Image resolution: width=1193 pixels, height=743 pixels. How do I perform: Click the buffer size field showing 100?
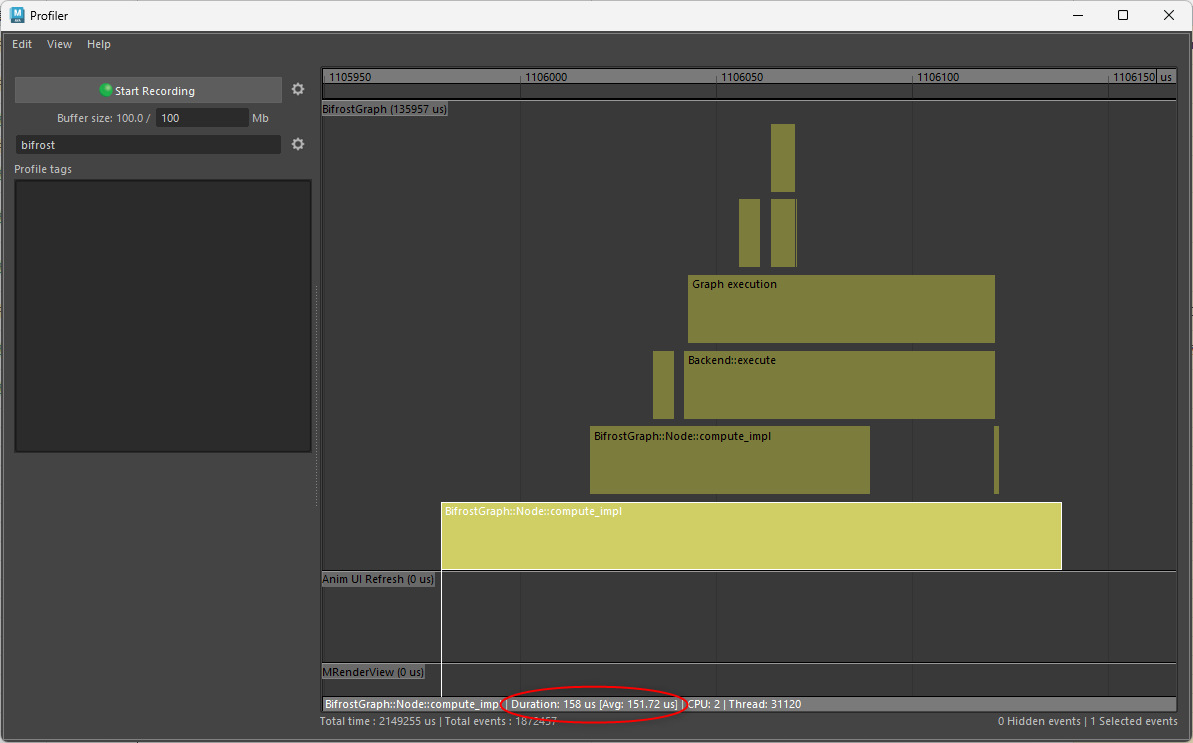point(202,118)
